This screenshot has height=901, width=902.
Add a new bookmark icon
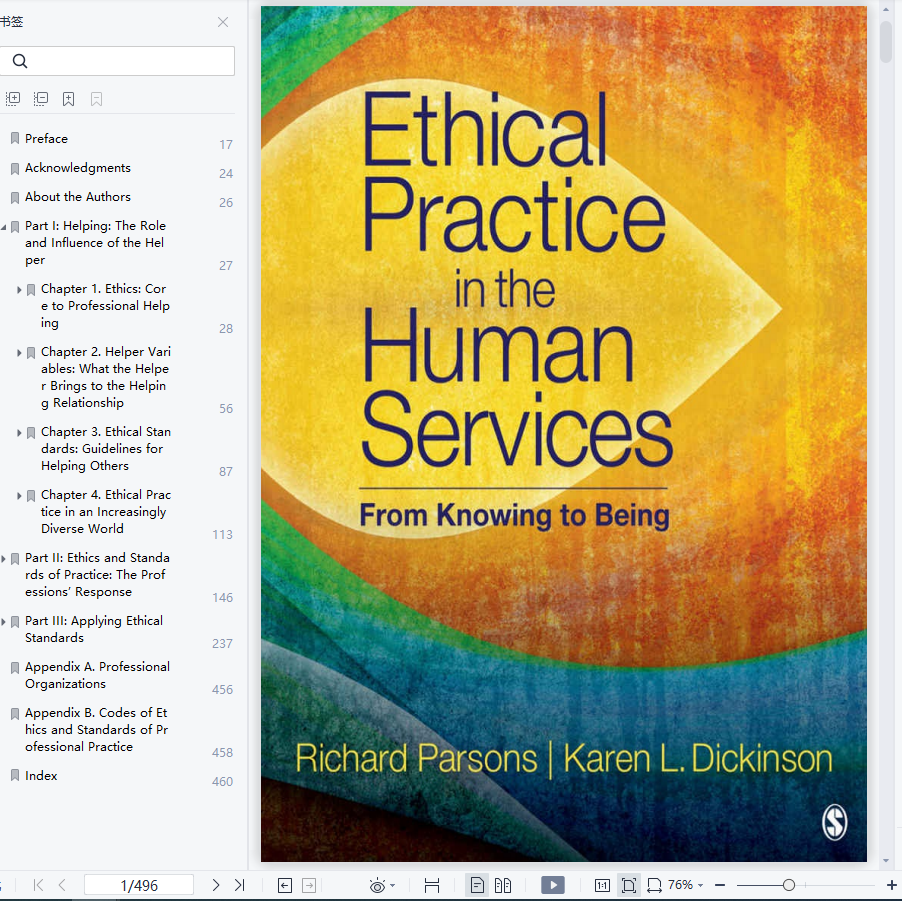(x=68, y=99)
